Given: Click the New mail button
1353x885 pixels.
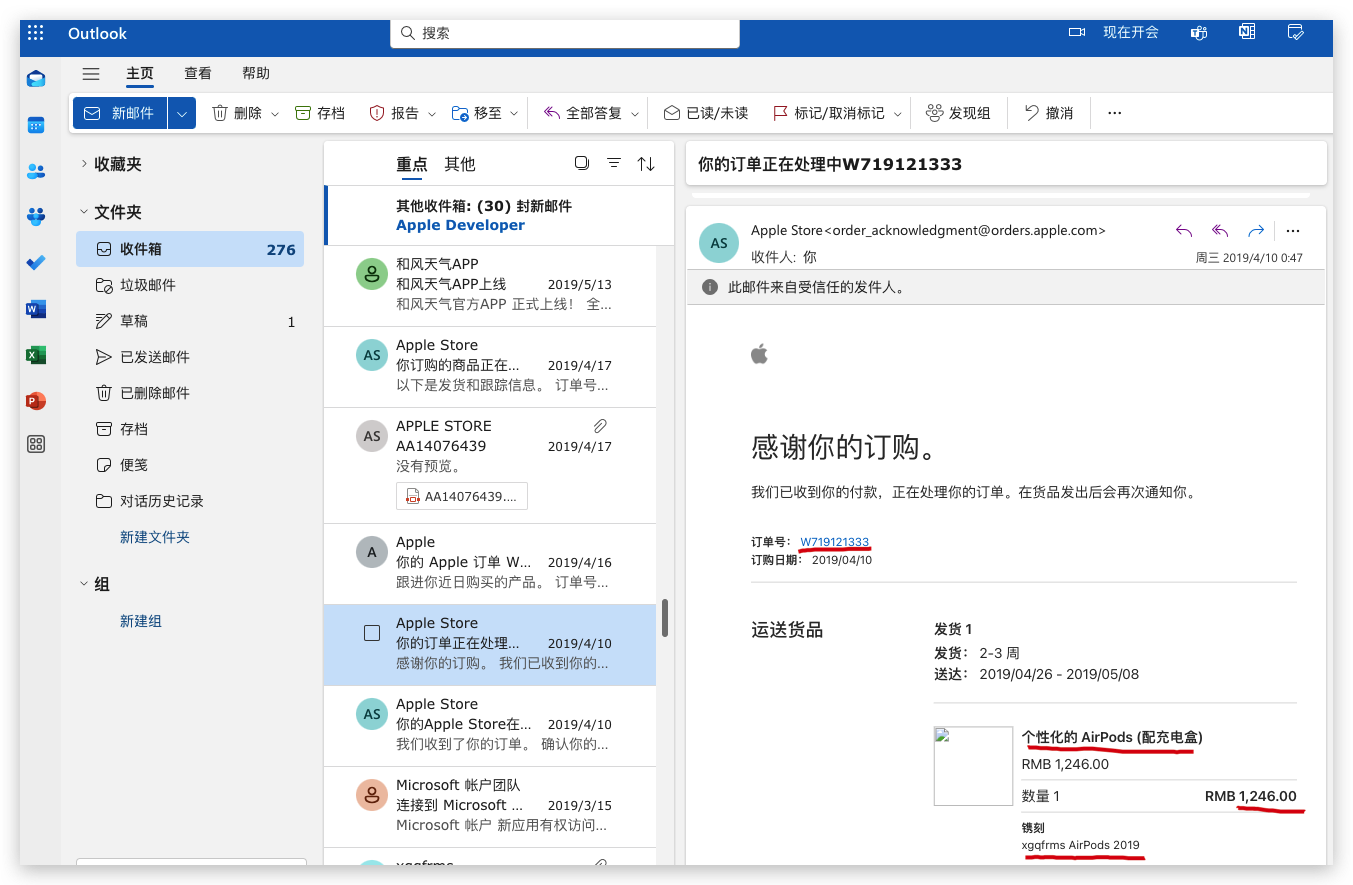Looking at the screenshot, I should point(120,113).
